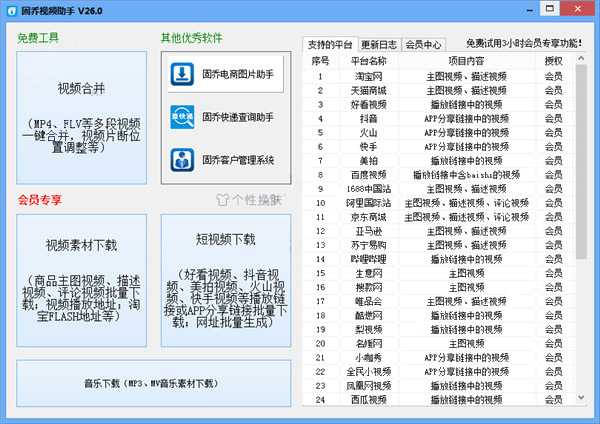This screenshot has height=424, width=600.
Task: Select the 凤凰网视频 row
Action: (x=439, y=385)
